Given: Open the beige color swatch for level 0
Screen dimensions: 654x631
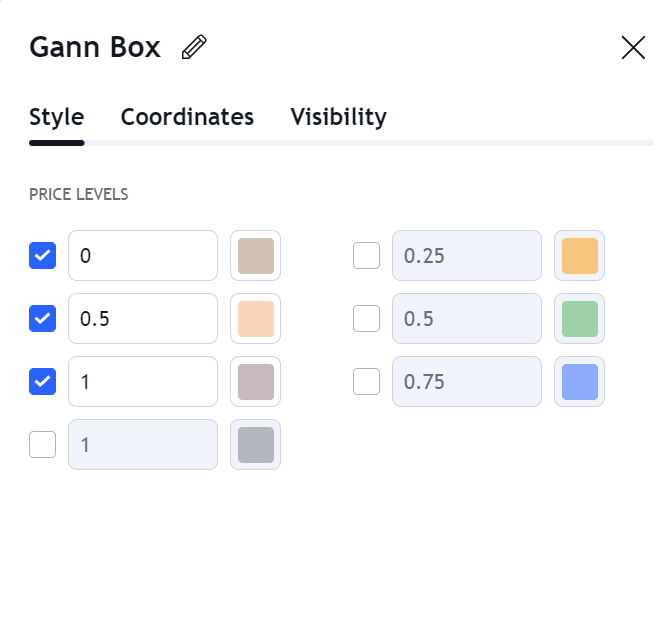Looking at the screenshot, I should click(256, 255).
